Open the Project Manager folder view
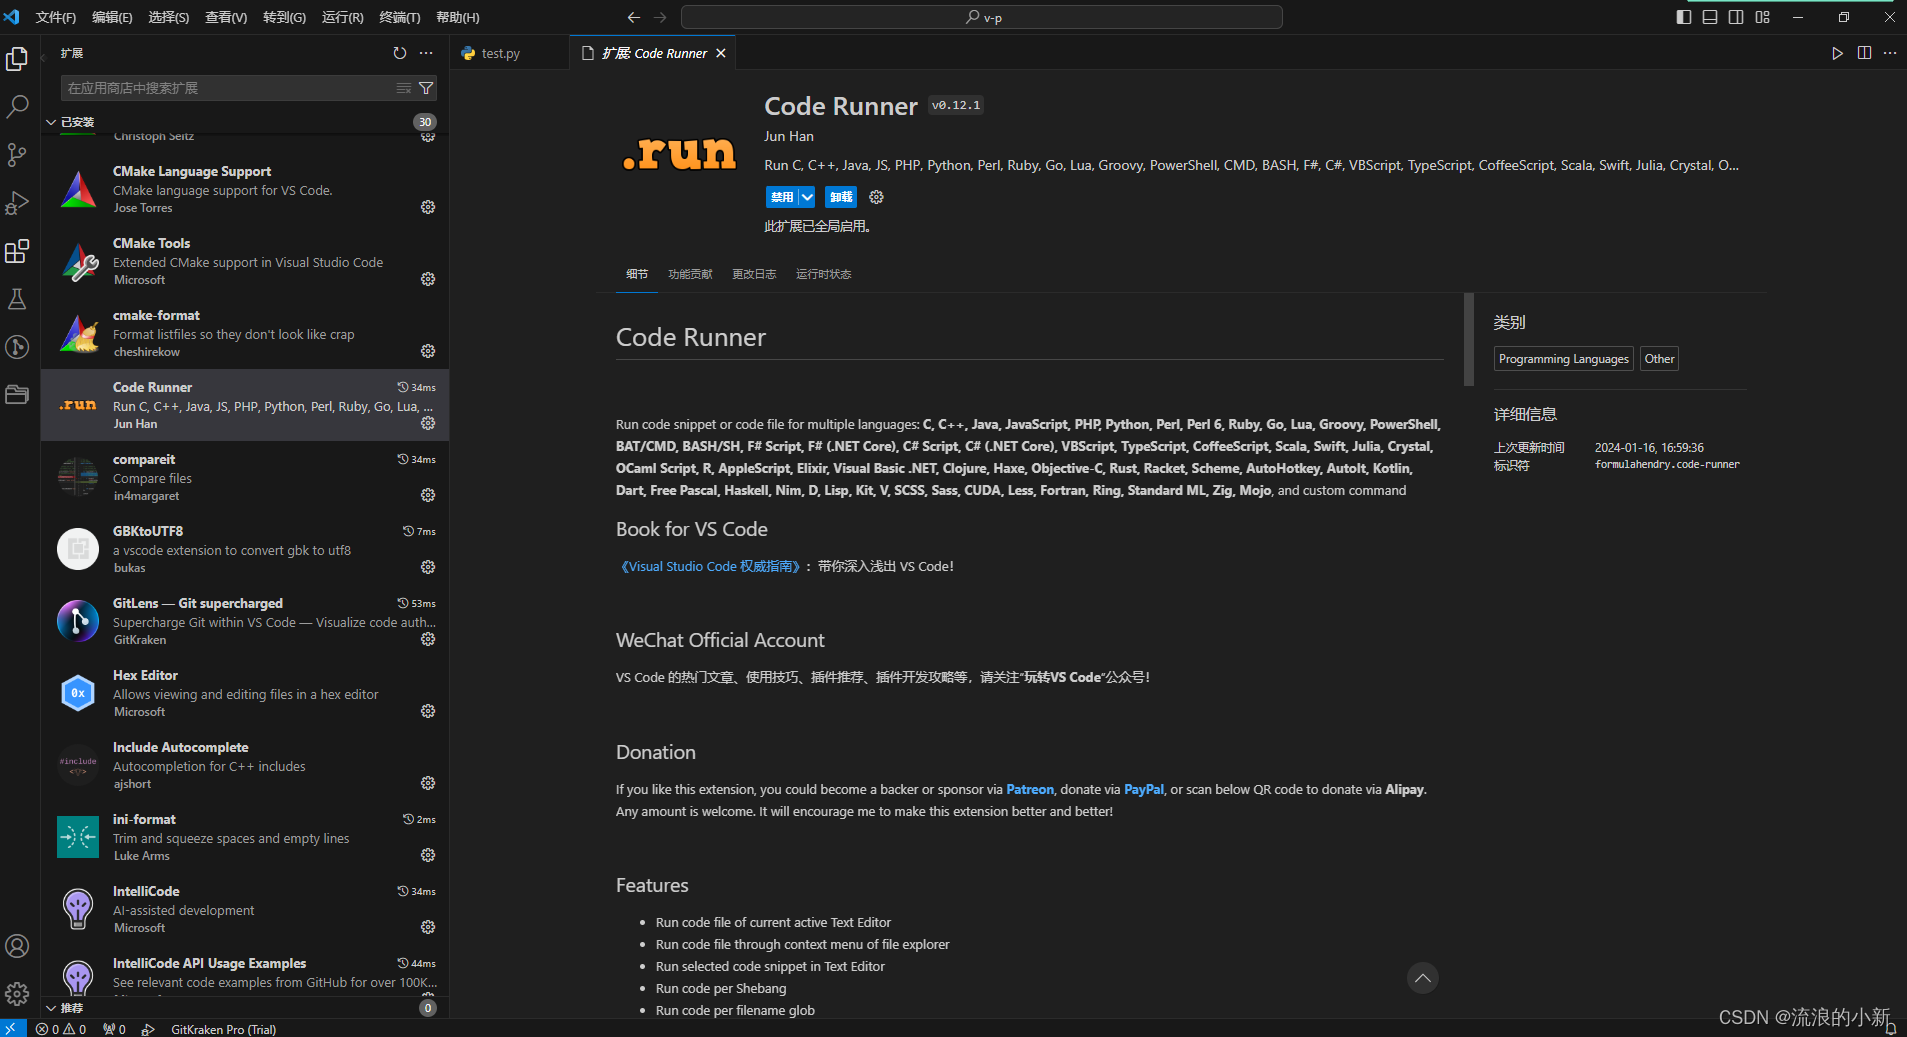Screen dimensions: 1907x1037 click(17, 395)
